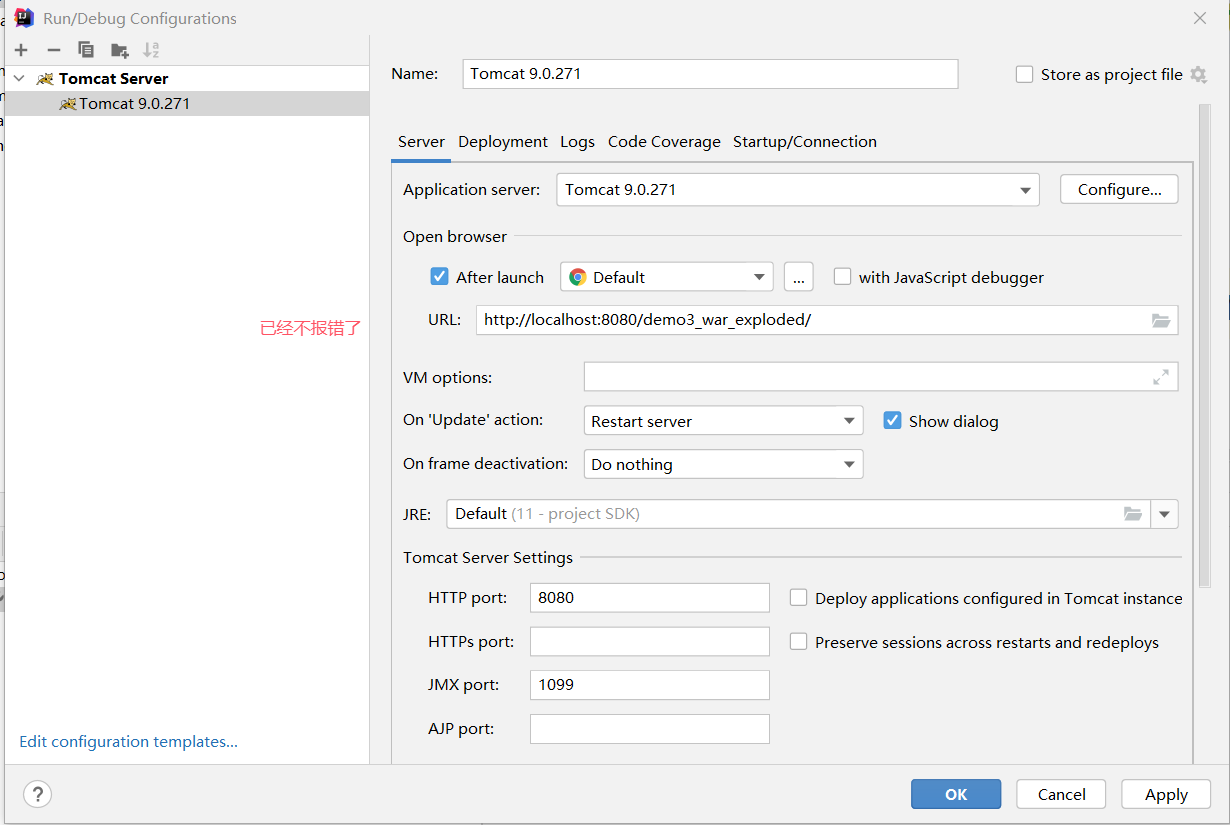Open the Application server dropdown
The image size is (1230, 825).
click(x=797, y=190)
